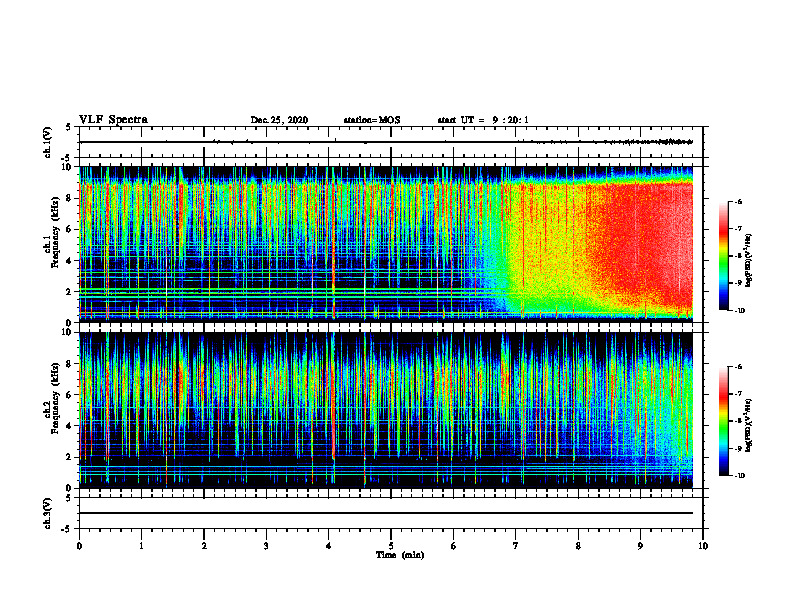Click the time axis tick label "3"
The image size is (792, 612).
click(x=266, y=546)
